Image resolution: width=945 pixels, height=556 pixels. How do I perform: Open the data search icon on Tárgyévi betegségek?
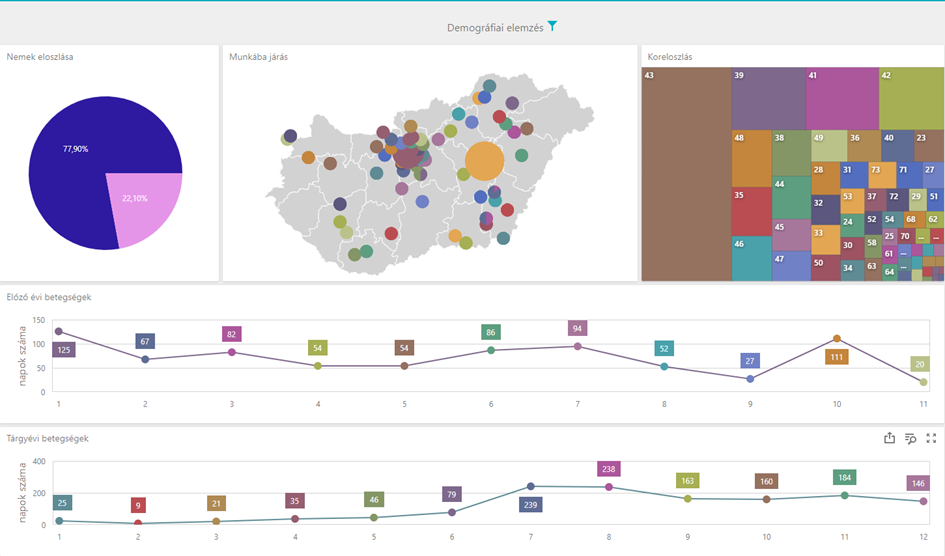911,439
